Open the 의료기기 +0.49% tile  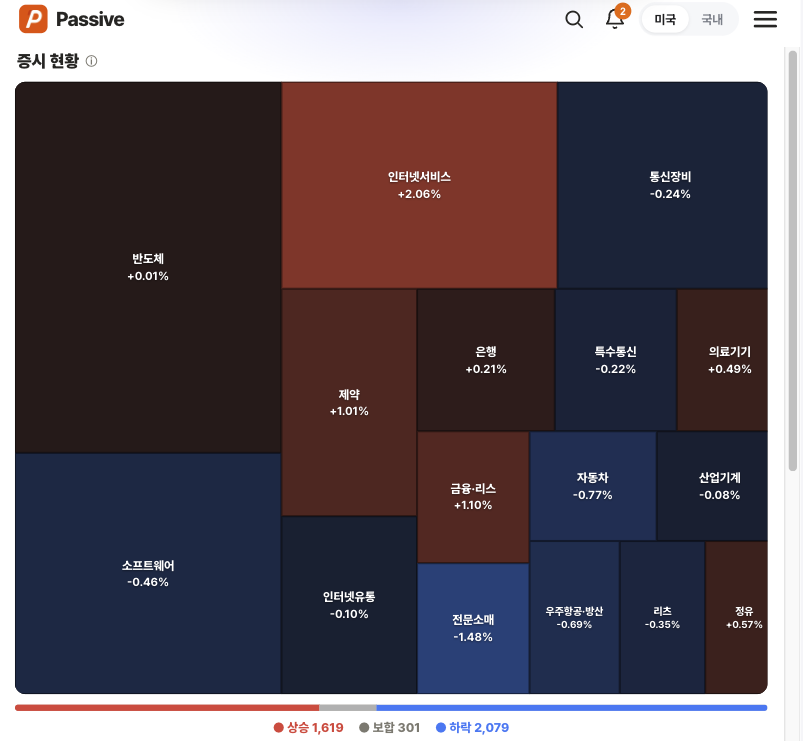[x=723, y=360]
